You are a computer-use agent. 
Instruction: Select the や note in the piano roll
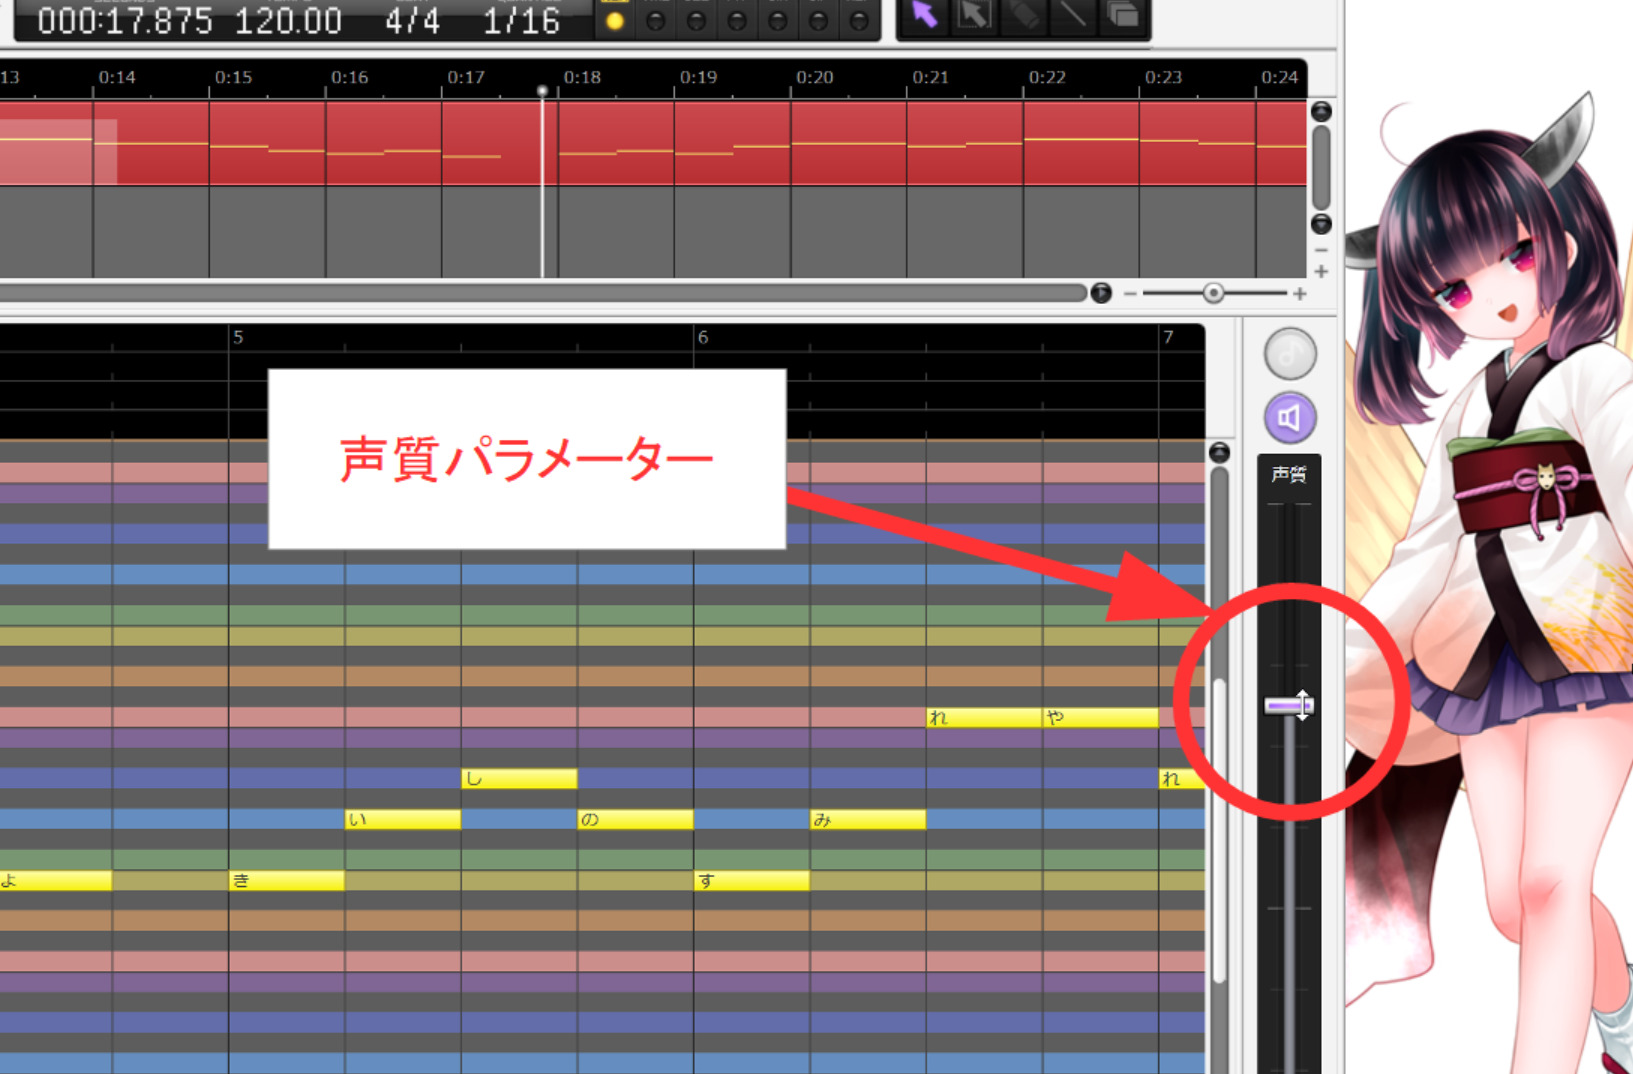tap(1100, 717)
